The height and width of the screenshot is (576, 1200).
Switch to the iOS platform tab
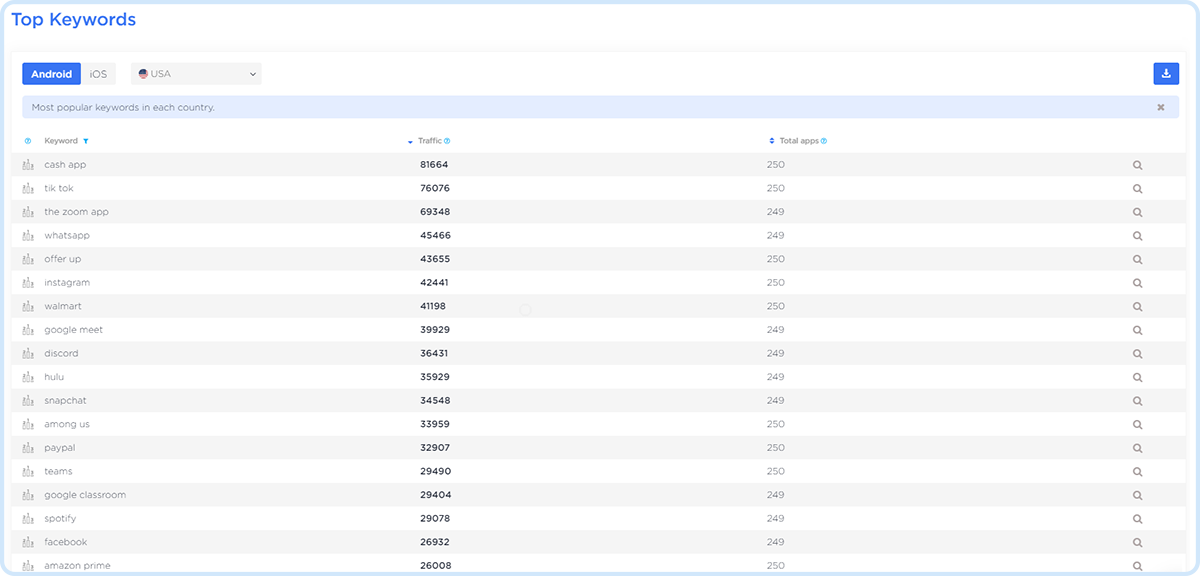click(98, 74)
